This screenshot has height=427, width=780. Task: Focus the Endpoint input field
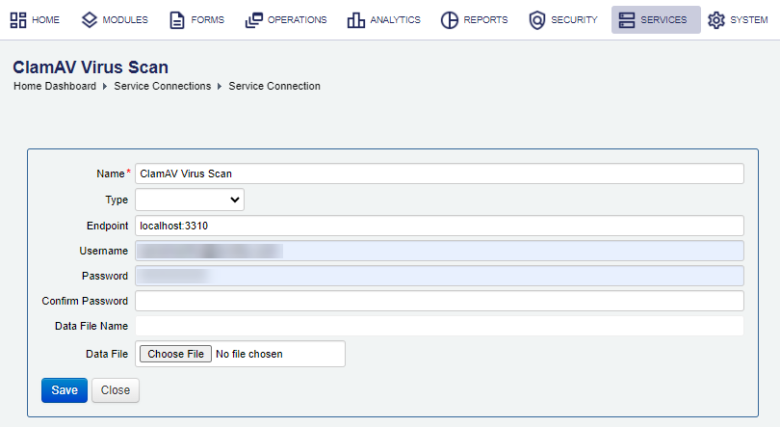tap(439, 225)
